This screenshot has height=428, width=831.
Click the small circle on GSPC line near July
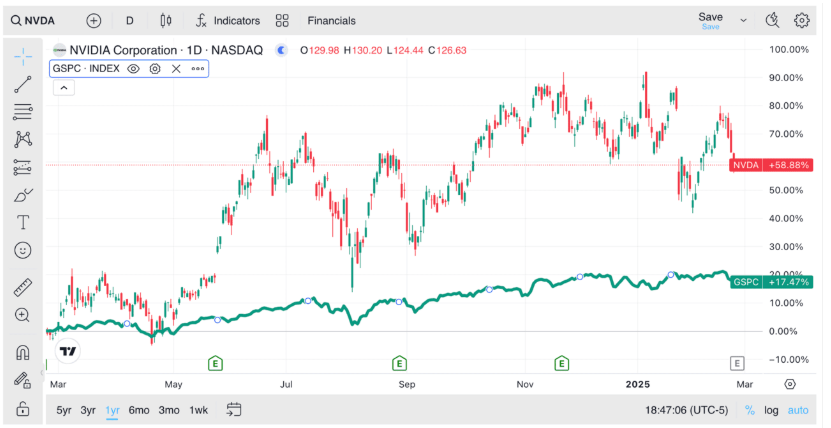[308, 301]
